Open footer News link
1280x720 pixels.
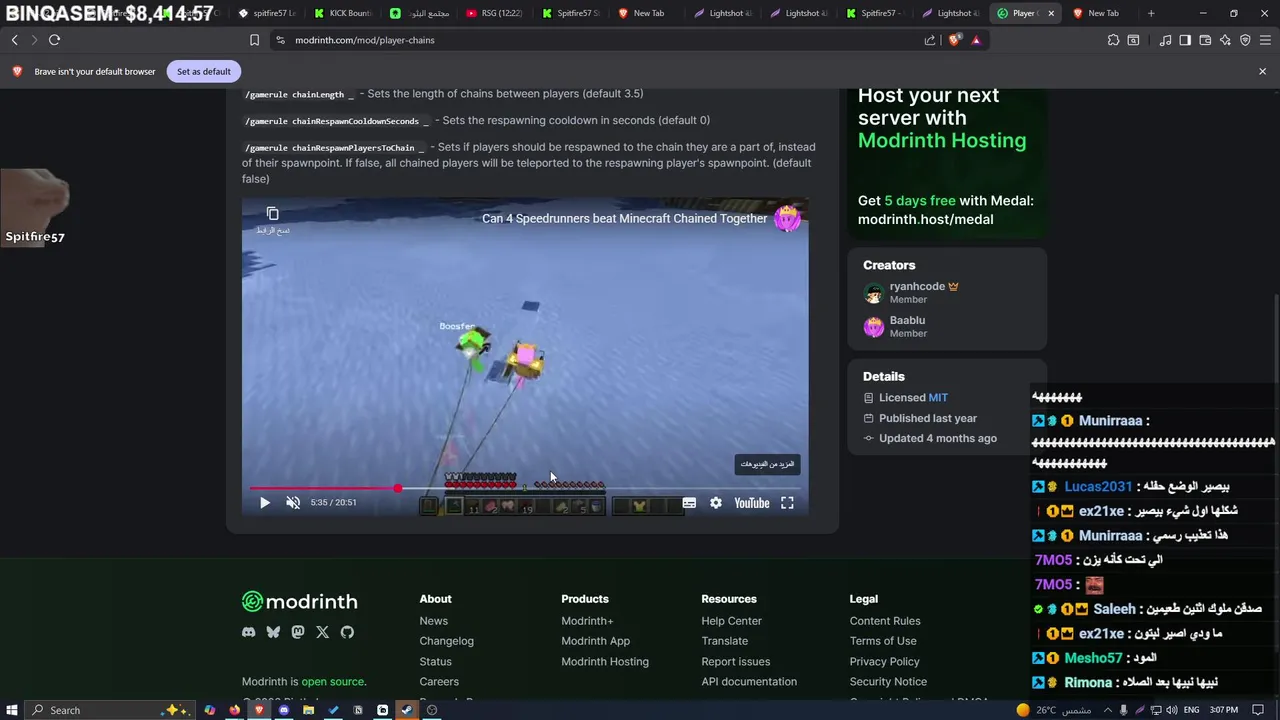coord(433,621)
